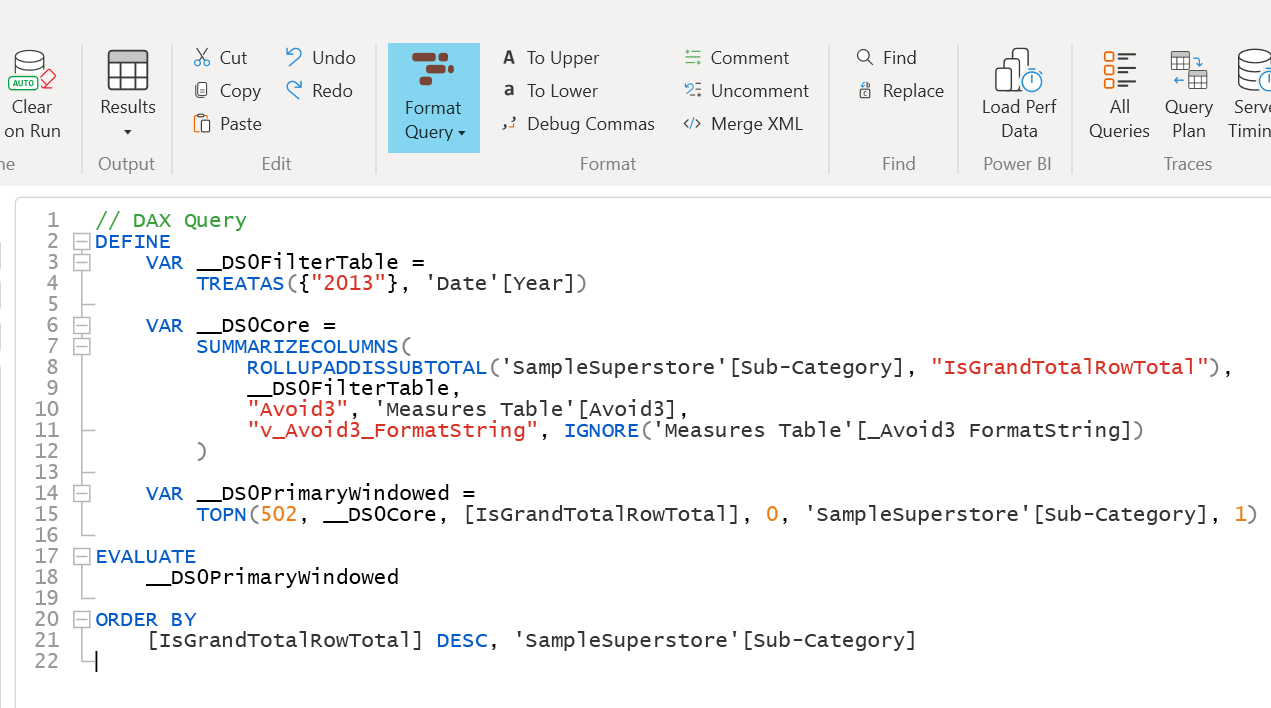Click the To Lower button
The height and width of the screenshot is (708, 1271).
(550, 91)
